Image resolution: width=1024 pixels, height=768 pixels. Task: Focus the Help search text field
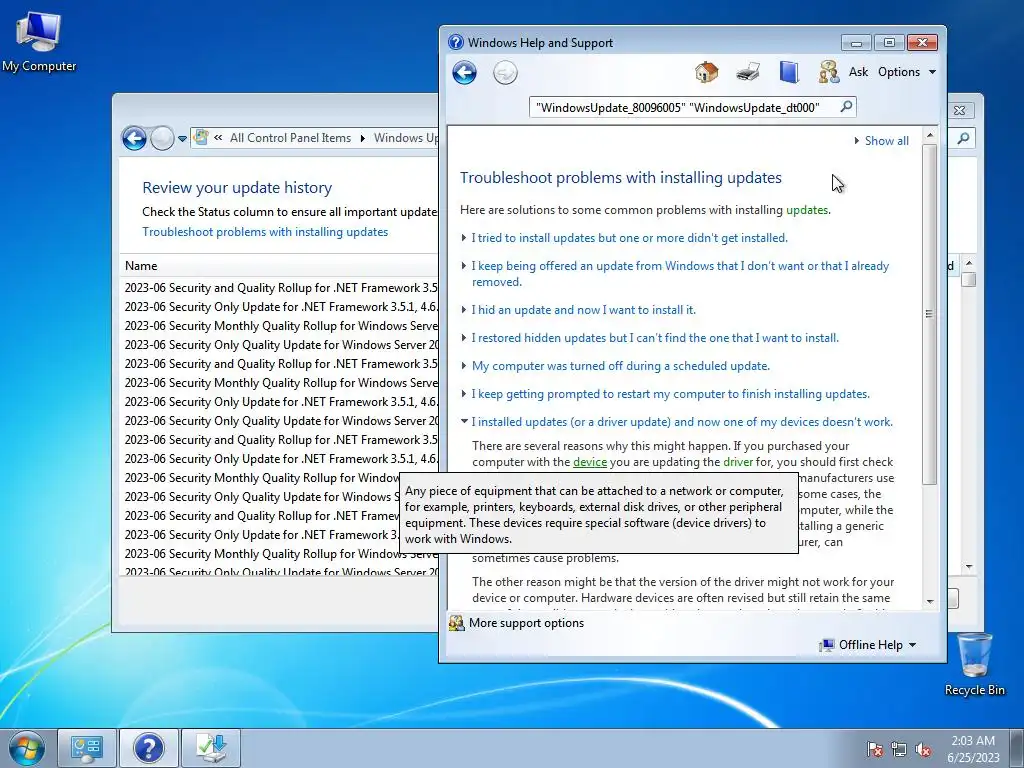tap(683, 107)
